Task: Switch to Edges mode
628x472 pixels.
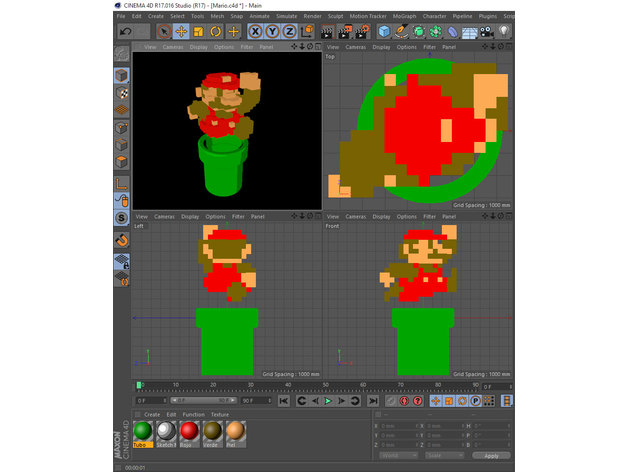Action: pos(121,145)
